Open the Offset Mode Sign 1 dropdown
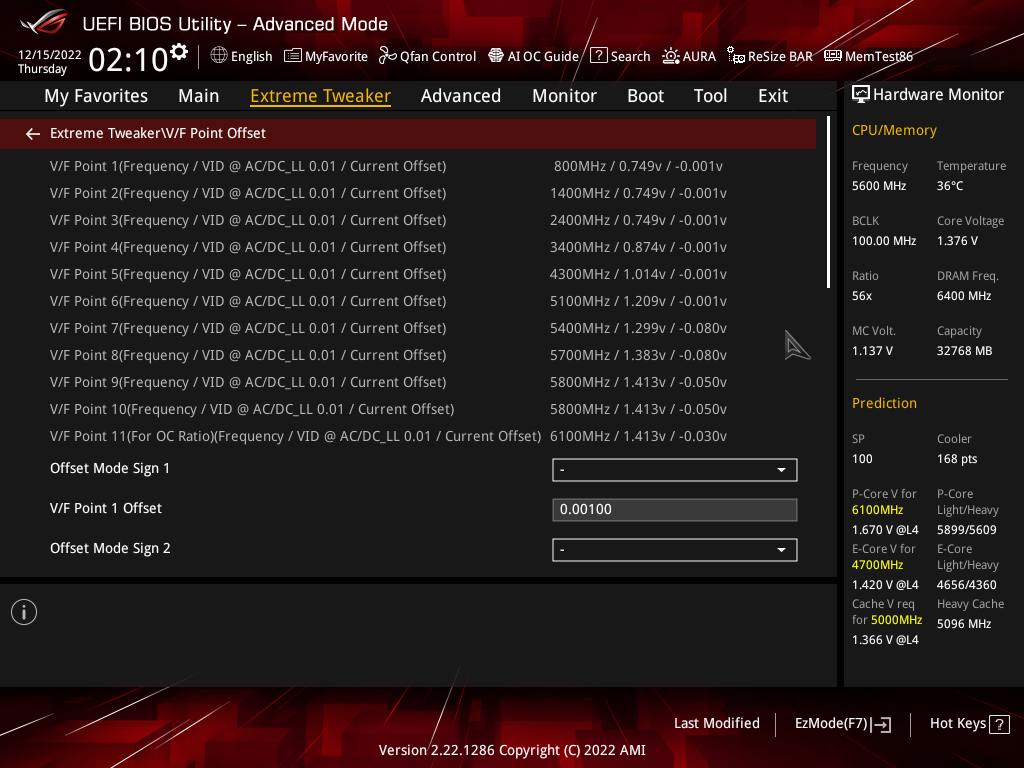Screen dimensions: 1024x768 click(674, 469)
